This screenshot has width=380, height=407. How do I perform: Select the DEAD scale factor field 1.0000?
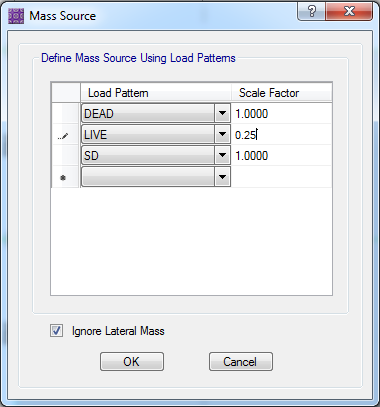pyautogui.click(x=282, y=113)
